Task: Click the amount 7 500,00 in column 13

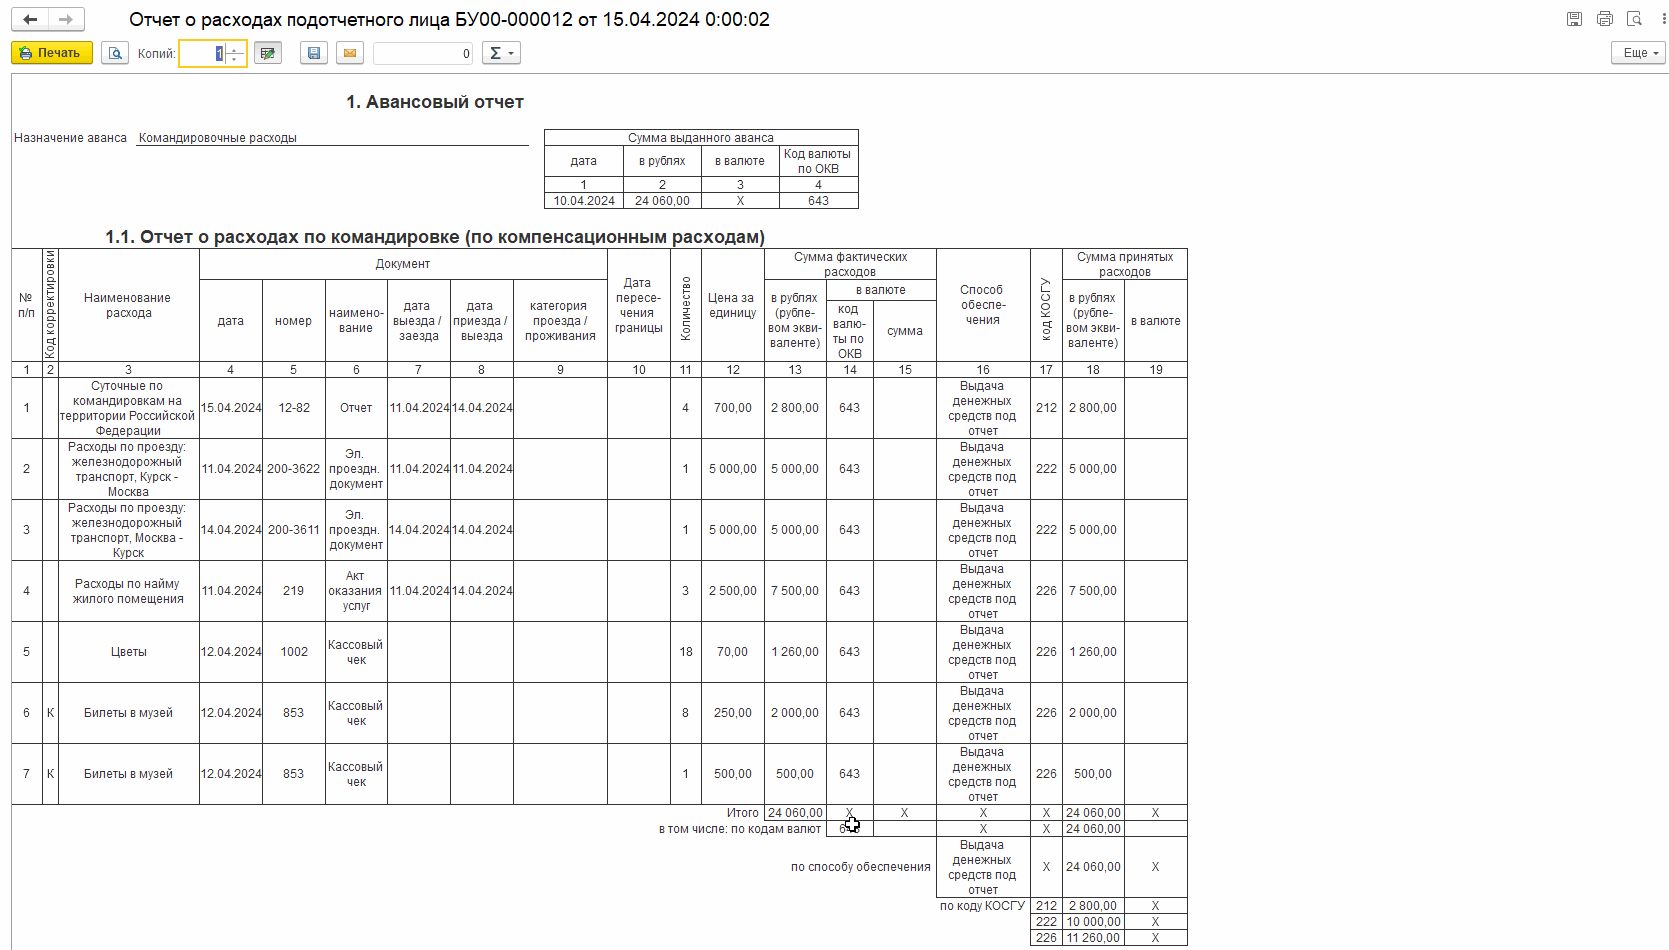Action: point(795,591)
